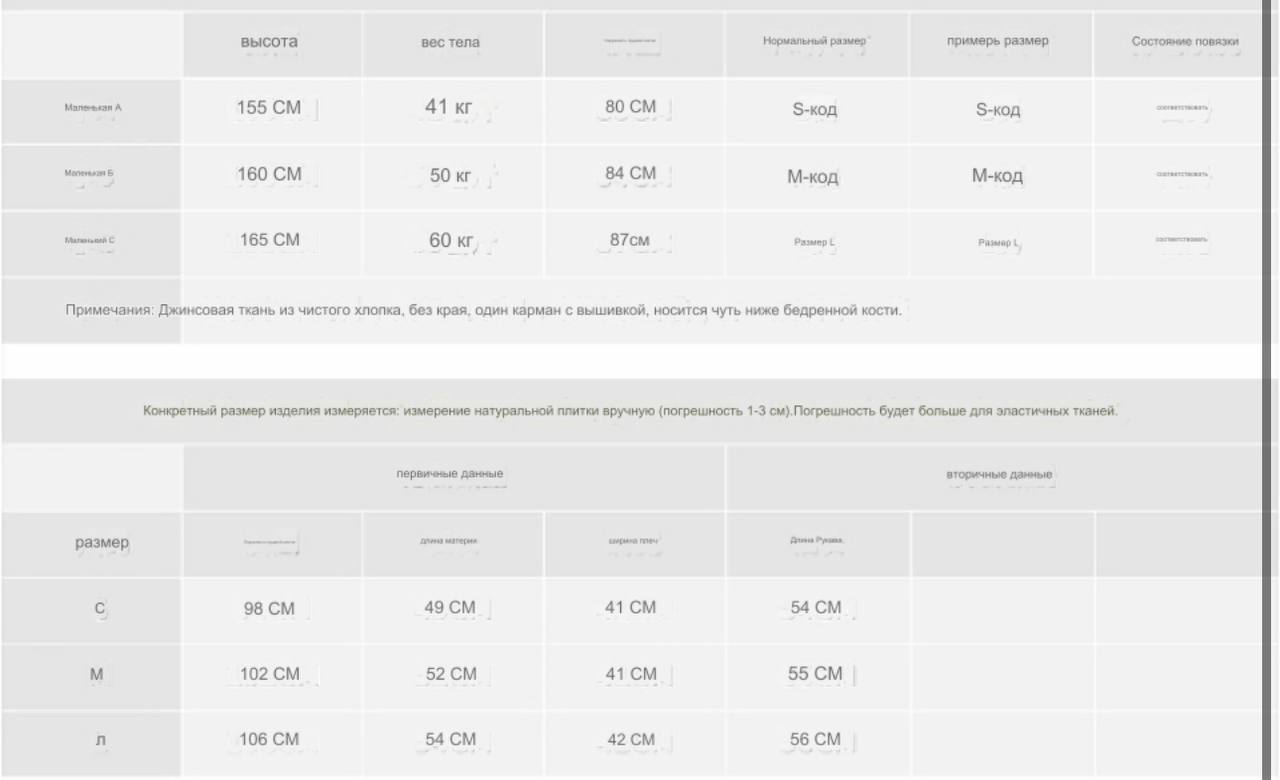
Task: Click M-код under примерь размер column
Action: (1000, 176)
